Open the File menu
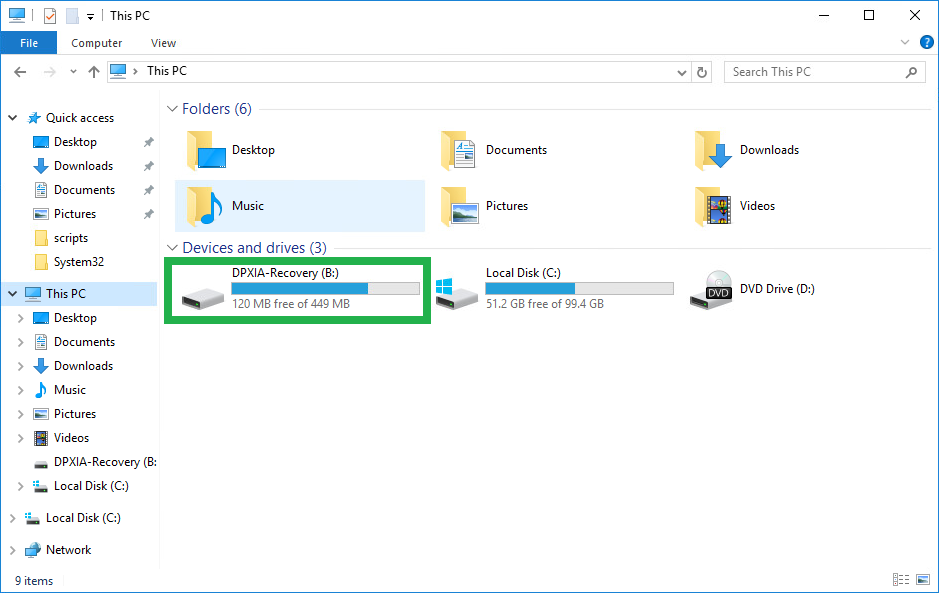 coord(29,43)
